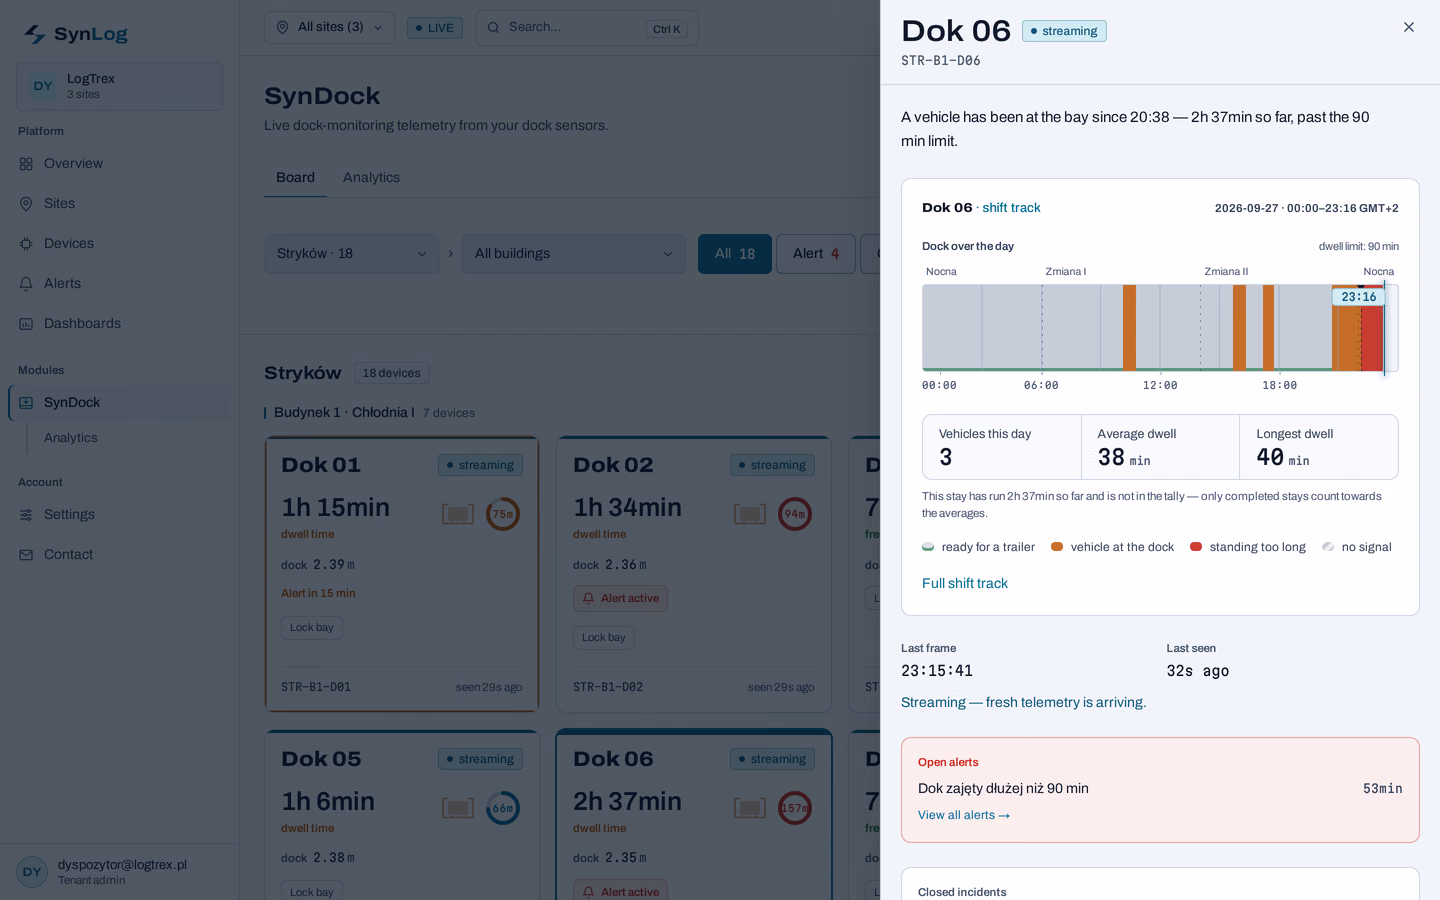1440x900 pixels.
Task: Open Analytics under SynDock in sidebar
Action: (71, 438)
